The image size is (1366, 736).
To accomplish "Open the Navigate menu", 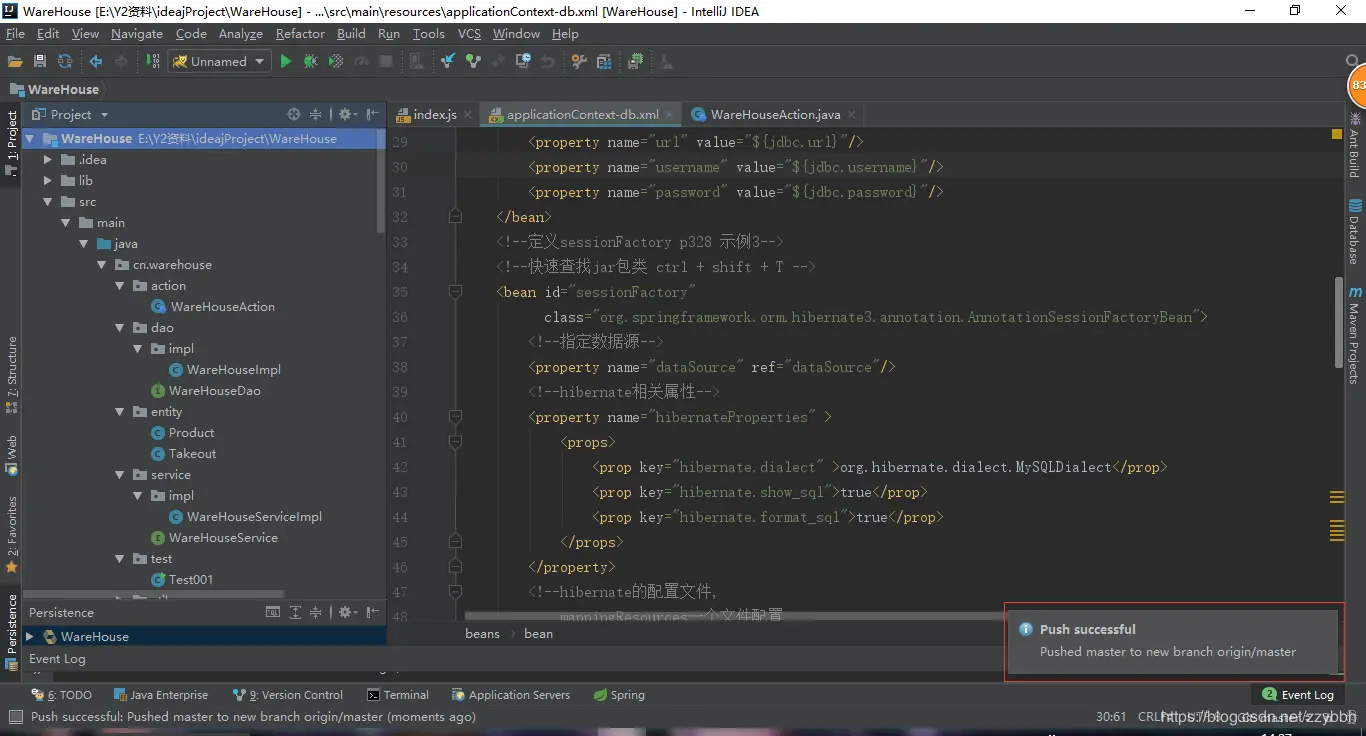I will pyautogui.click(x=137, y=33).
